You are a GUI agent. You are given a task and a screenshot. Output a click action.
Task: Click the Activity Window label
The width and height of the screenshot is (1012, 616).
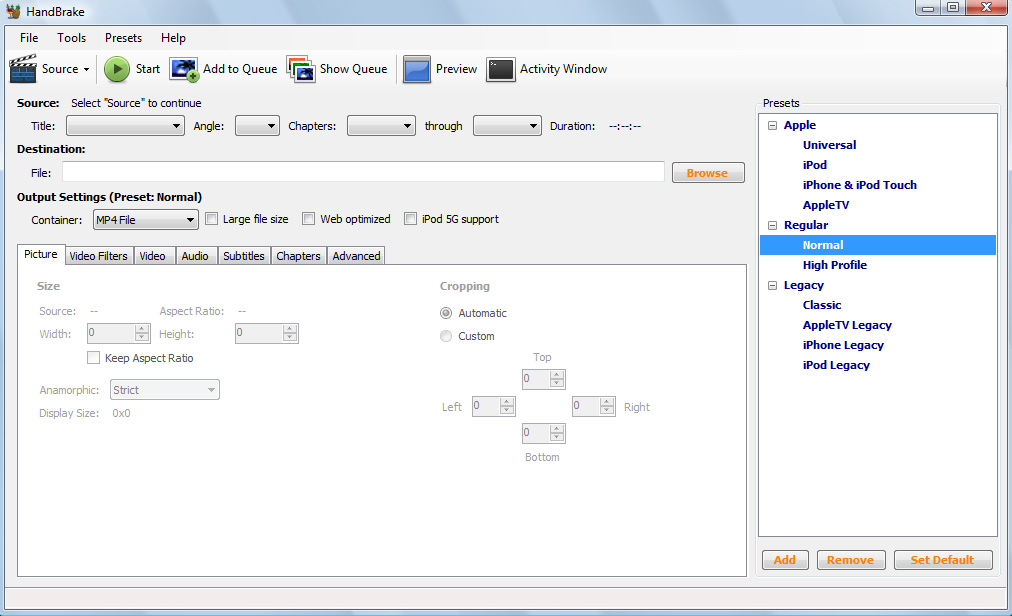(563, 69)
